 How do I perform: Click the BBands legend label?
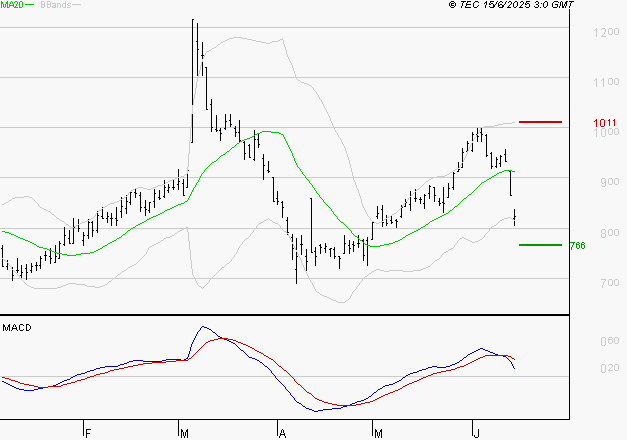point(56,5)
